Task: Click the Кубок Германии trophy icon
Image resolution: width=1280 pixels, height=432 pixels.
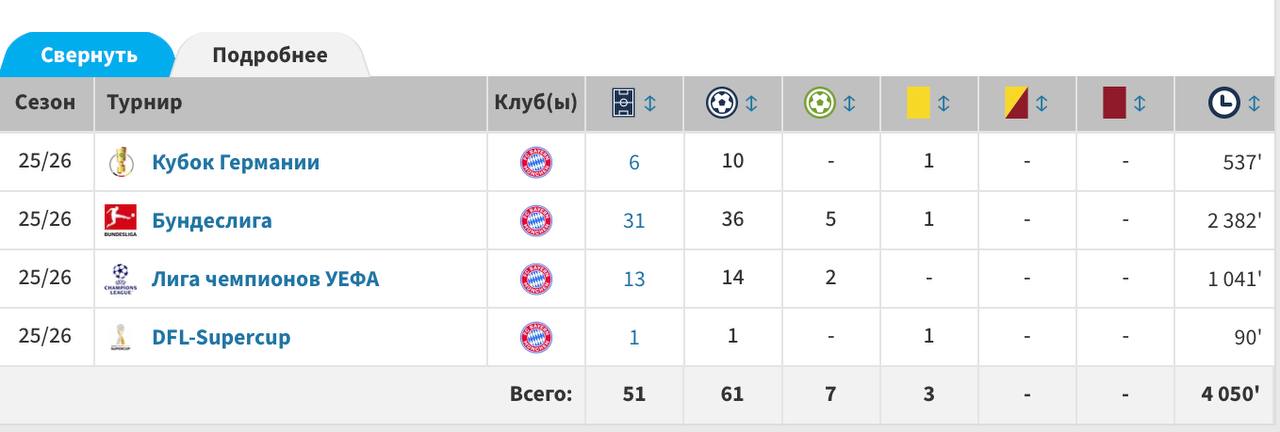Action: point(120,162)
